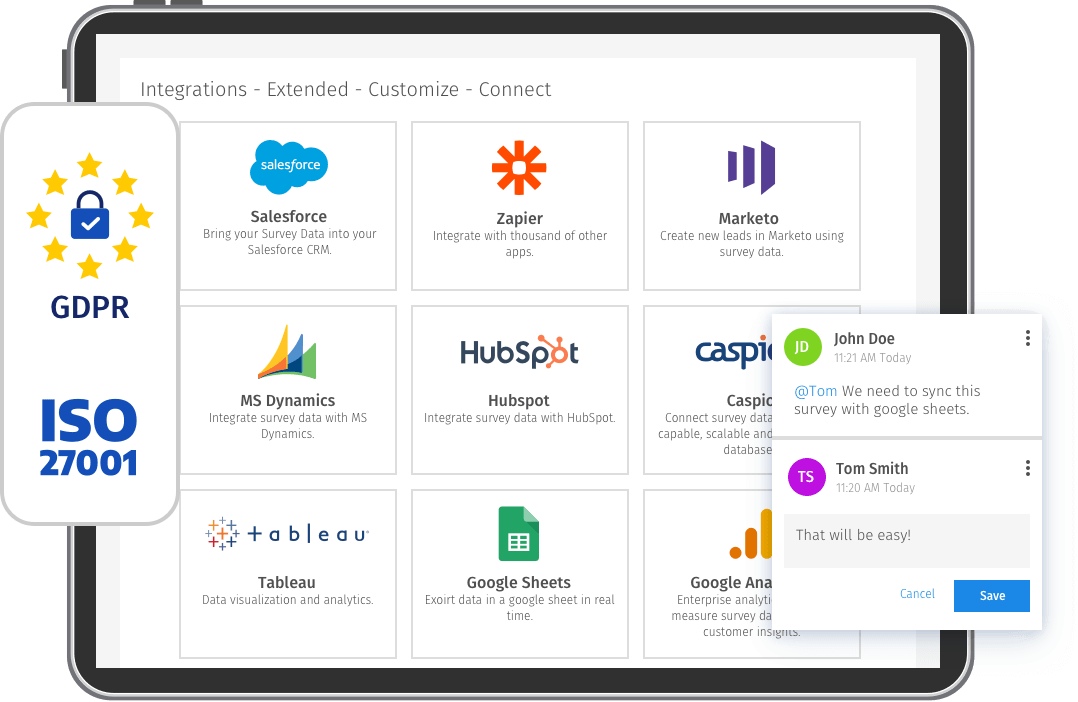Click the reply text field saying 'That will be easy!'

tap(905, 539)
